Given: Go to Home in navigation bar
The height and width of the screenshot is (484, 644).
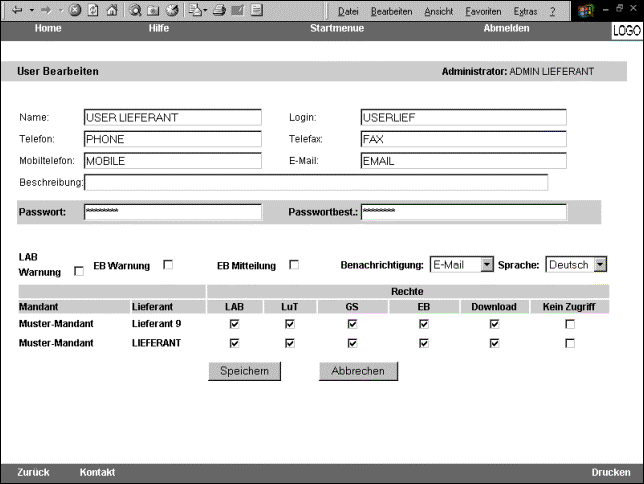Looking at the screenshot, I should pyautogui.click(x=48, y=28).
